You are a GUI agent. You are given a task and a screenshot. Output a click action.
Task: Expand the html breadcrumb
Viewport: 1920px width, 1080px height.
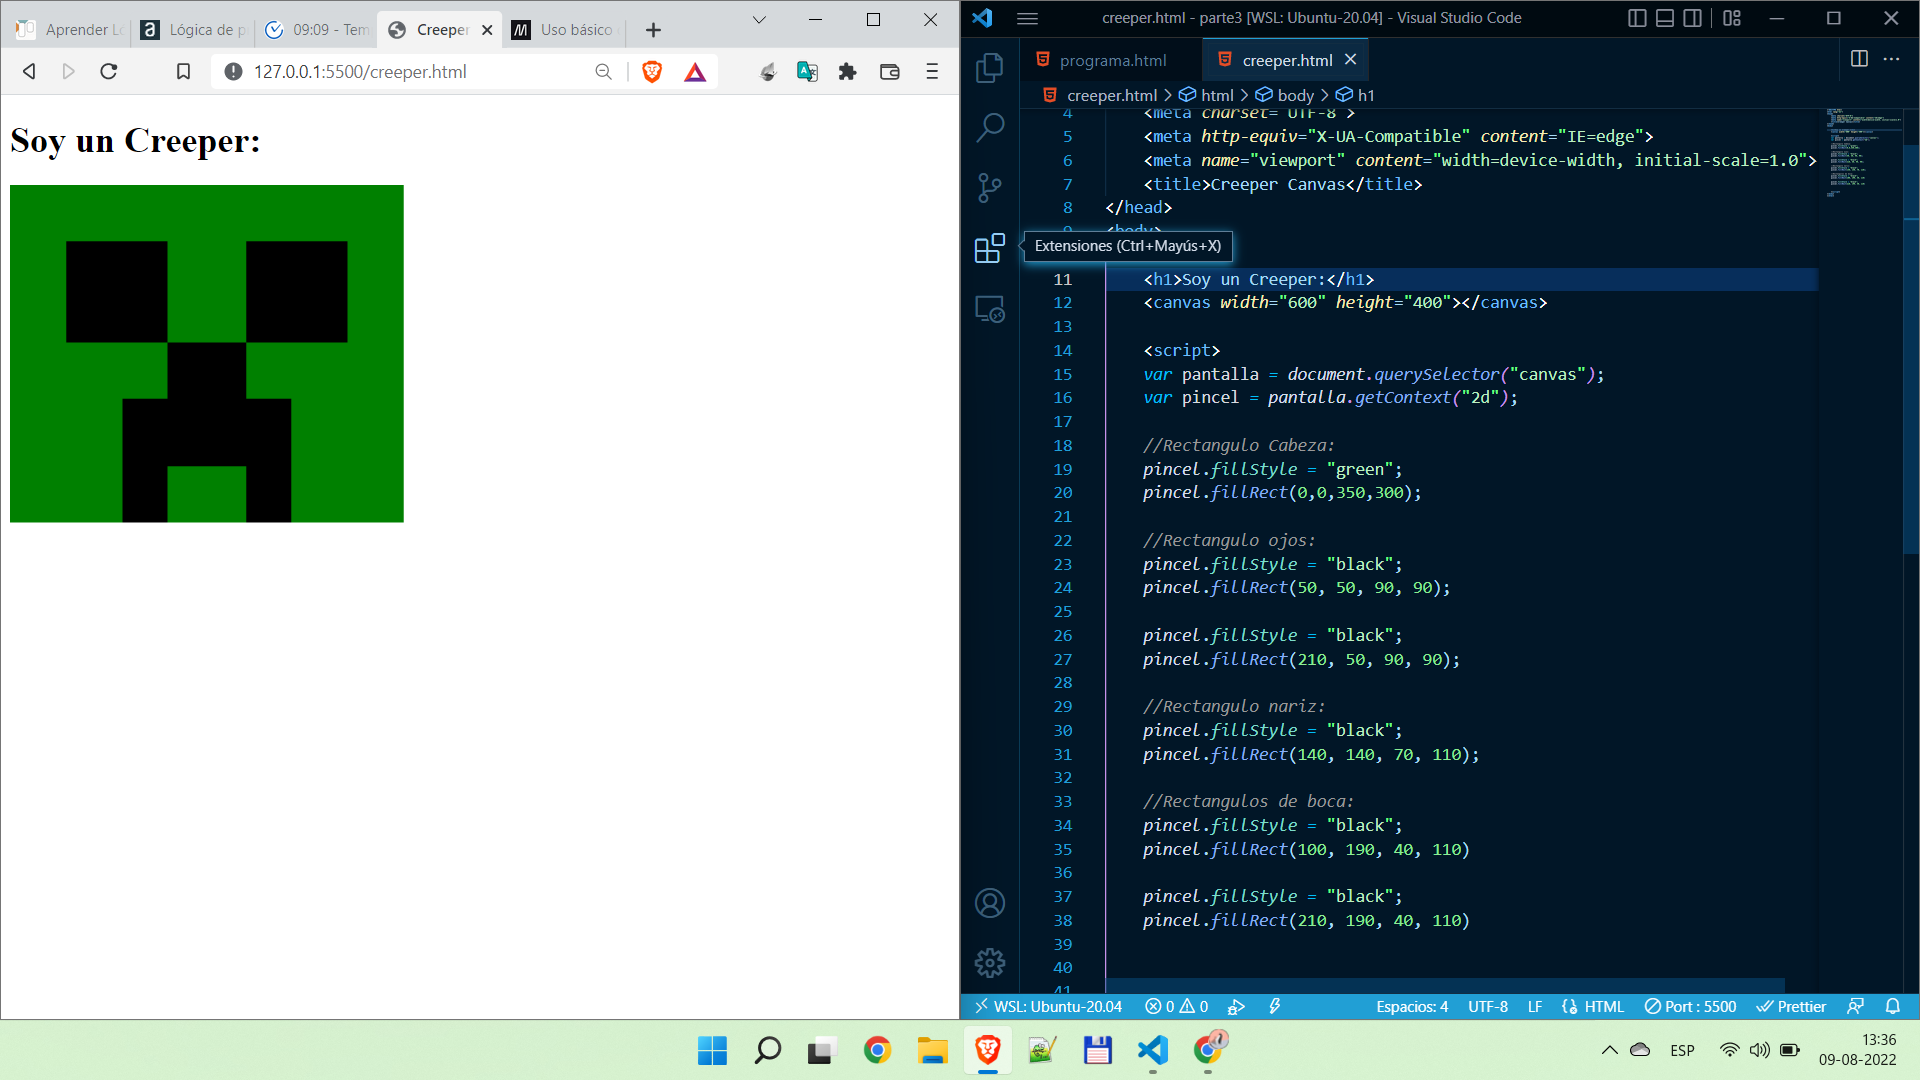(x=1206, y=95)
